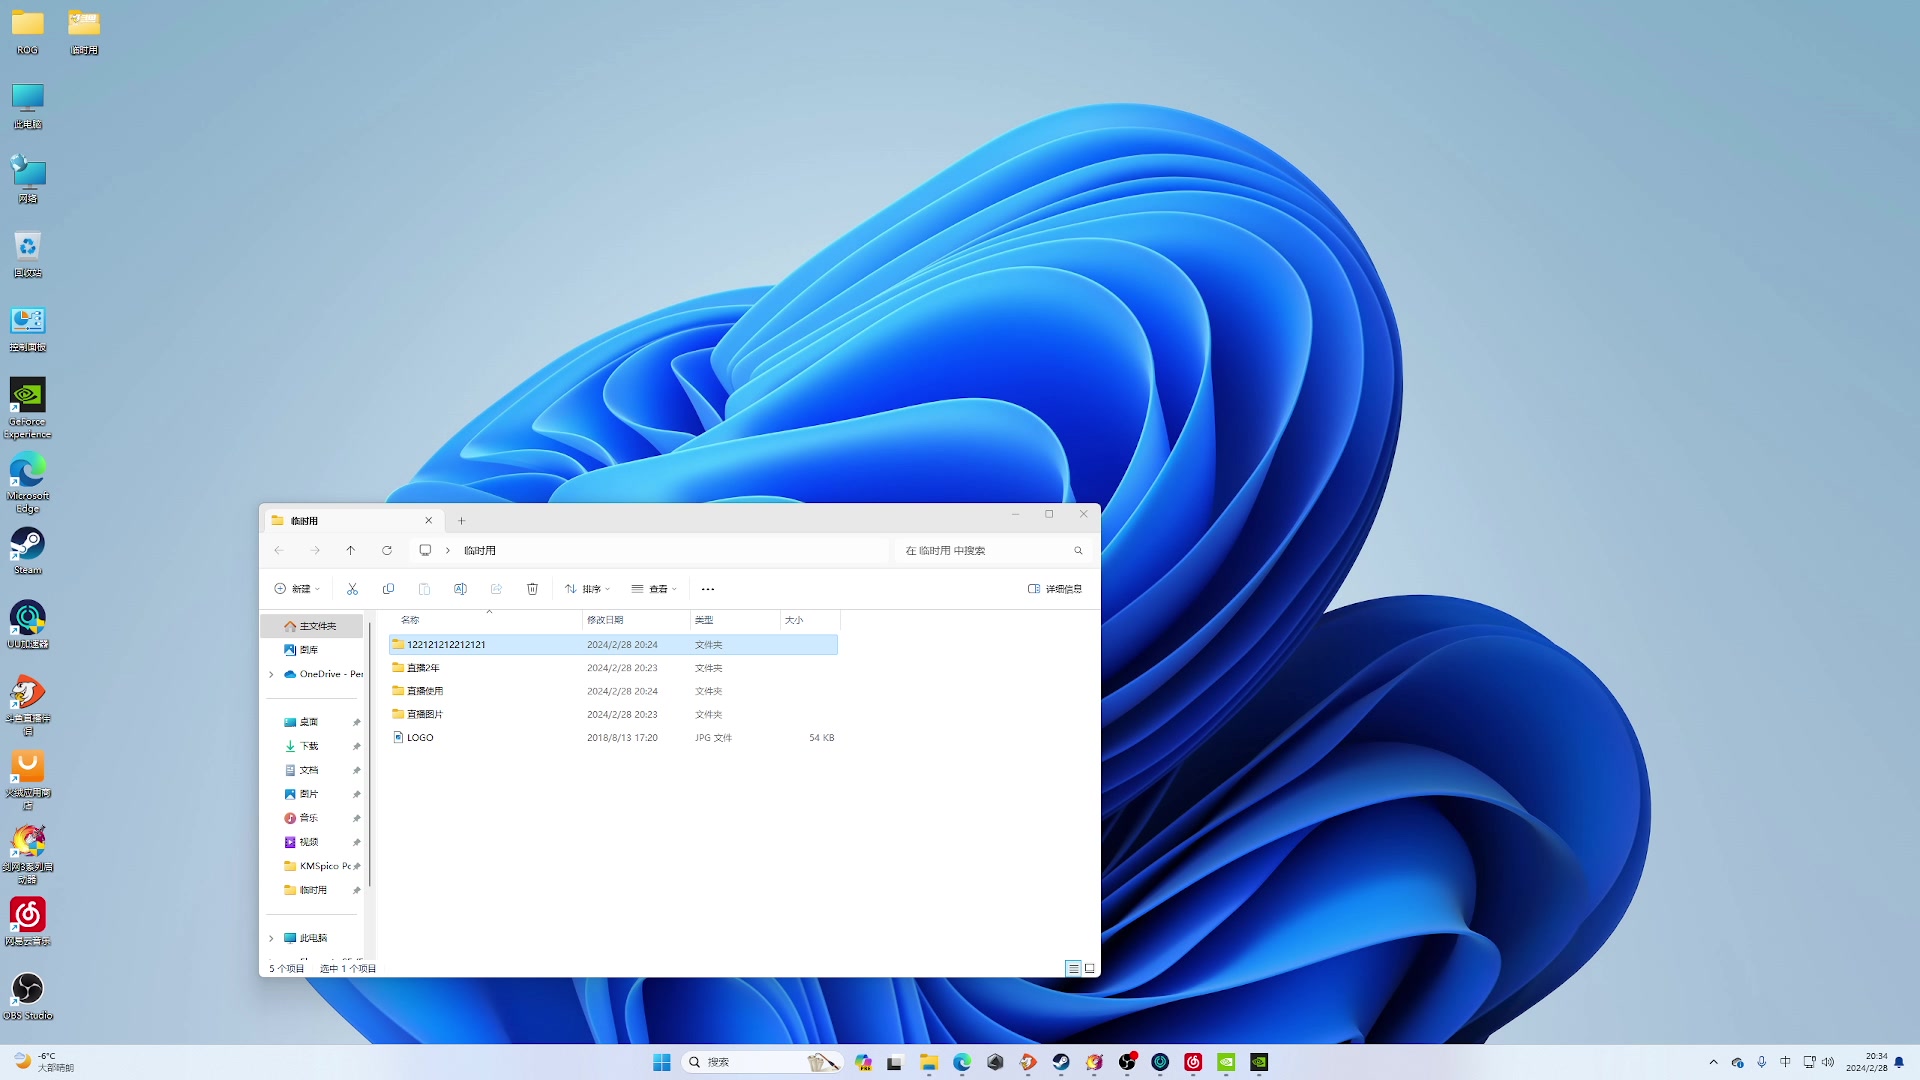Click the 临时用 tab in Explorer
Viewport: 1920px width, 1080px height.
coord(352,520)
